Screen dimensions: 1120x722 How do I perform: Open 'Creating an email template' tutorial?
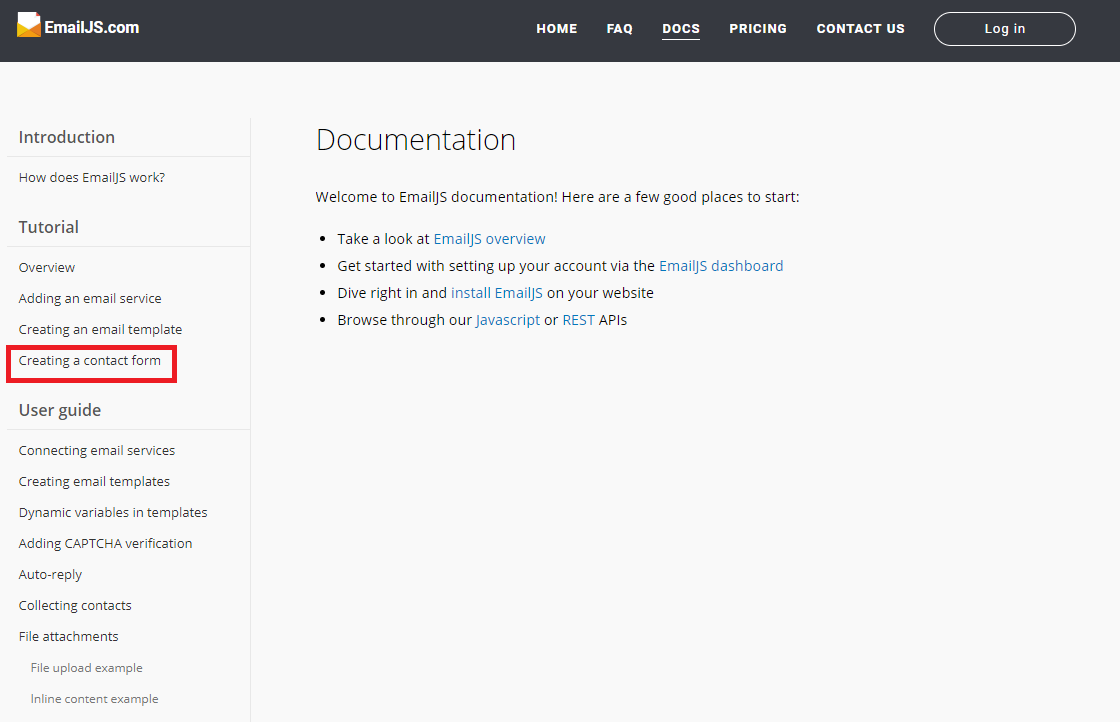coord(100,329)
